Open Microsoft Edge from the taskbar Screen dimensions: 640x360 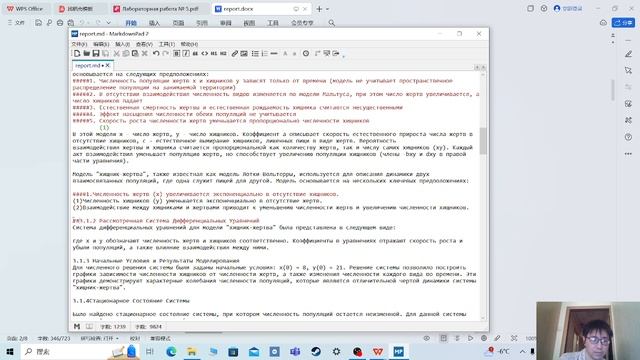click(171, 351)
